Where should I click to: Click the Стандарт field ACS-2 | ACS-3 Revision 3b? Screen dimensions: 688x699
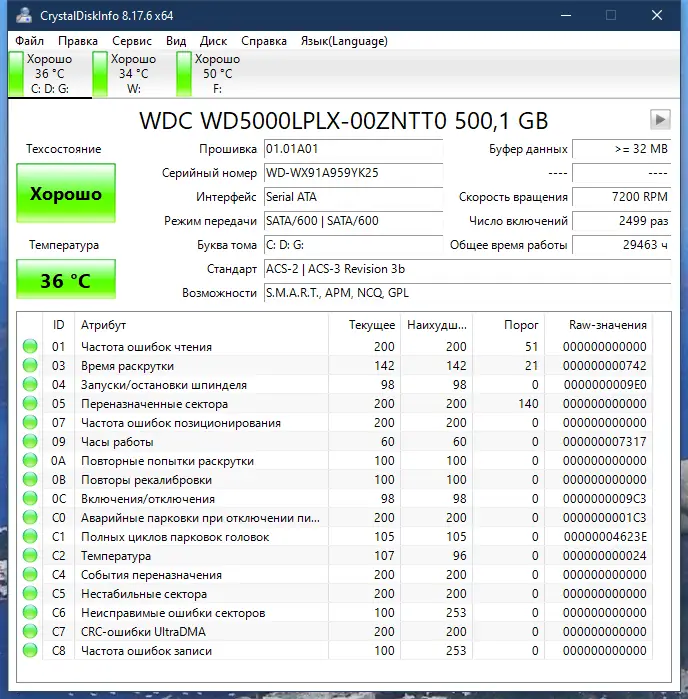point(467,269)
